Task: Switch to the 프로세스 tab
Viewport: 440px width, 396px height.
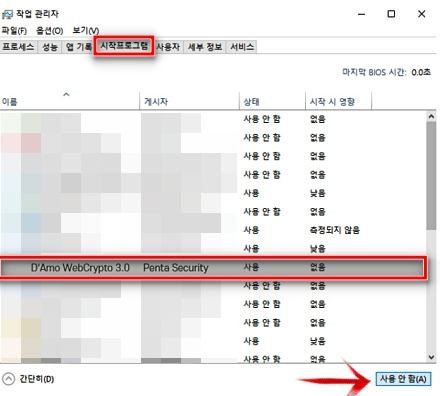Action: click(18, 47)
